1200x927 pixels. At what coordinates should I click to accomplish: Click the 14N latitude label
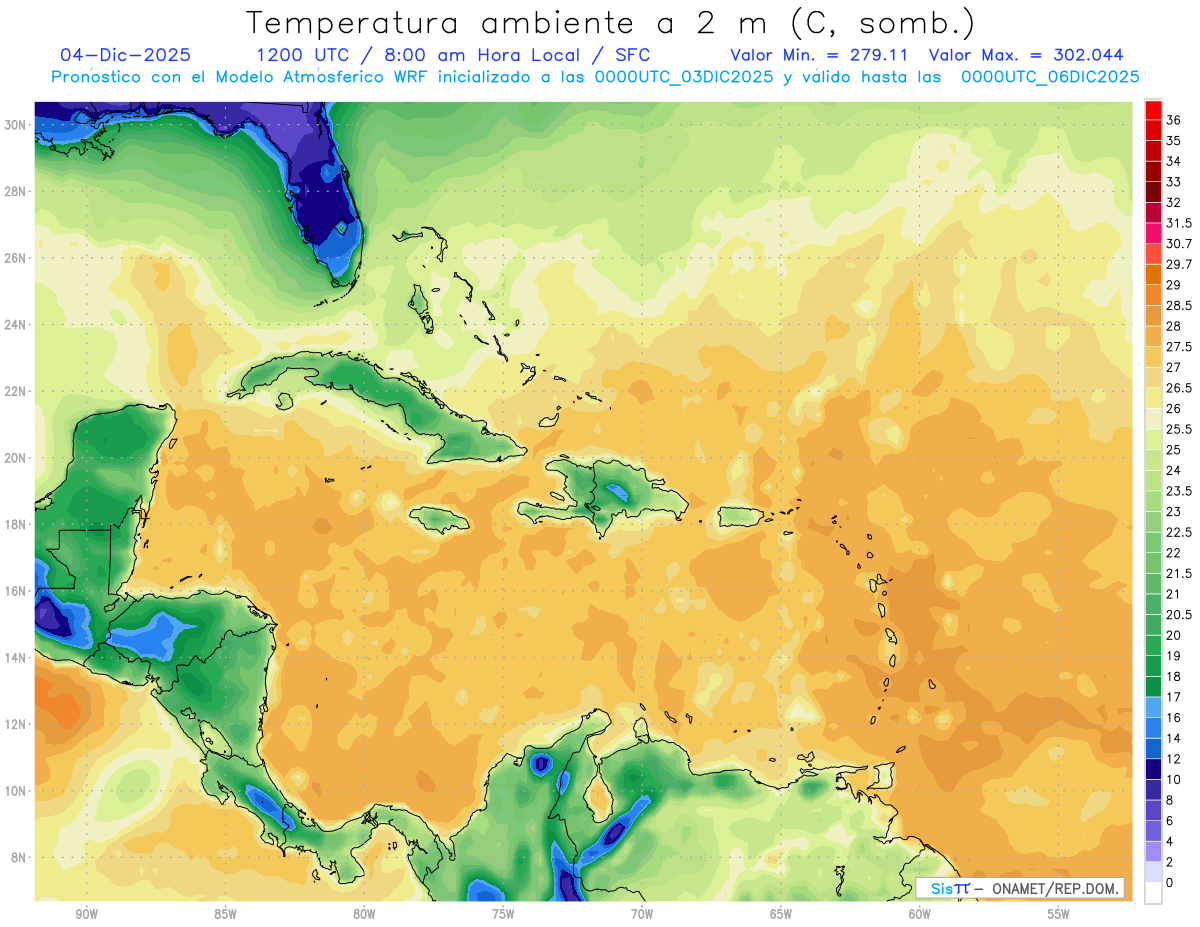[x=17, y=658]
